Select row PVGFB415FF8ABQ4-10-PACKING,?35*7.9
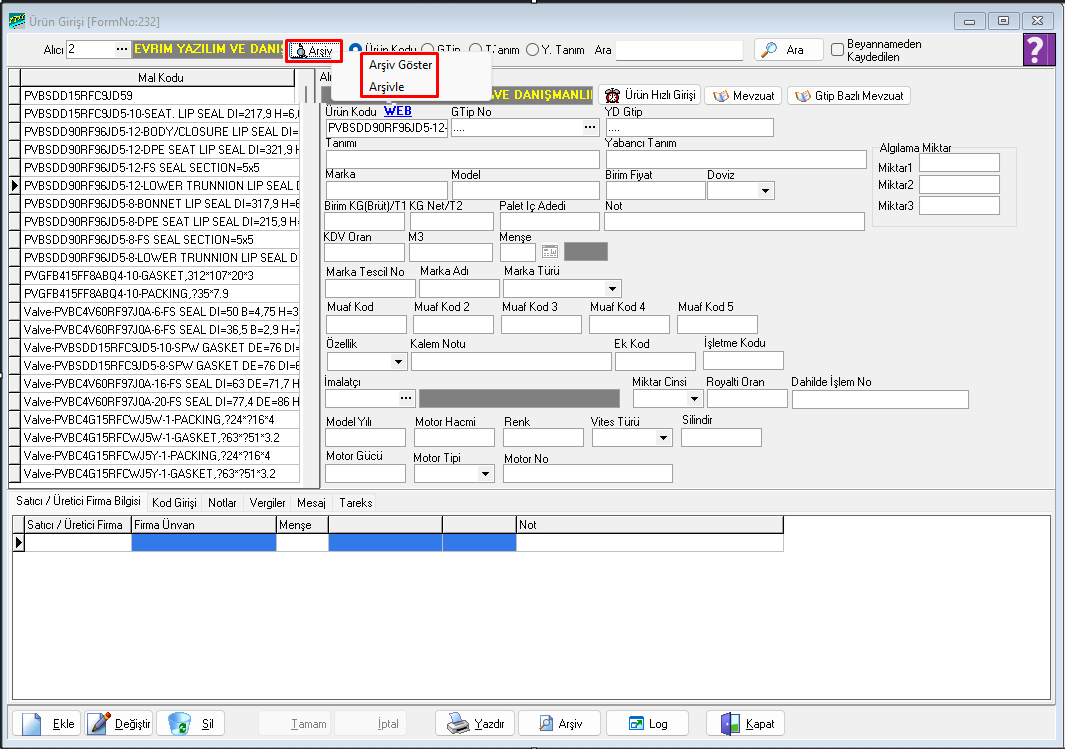 (160, 293)
